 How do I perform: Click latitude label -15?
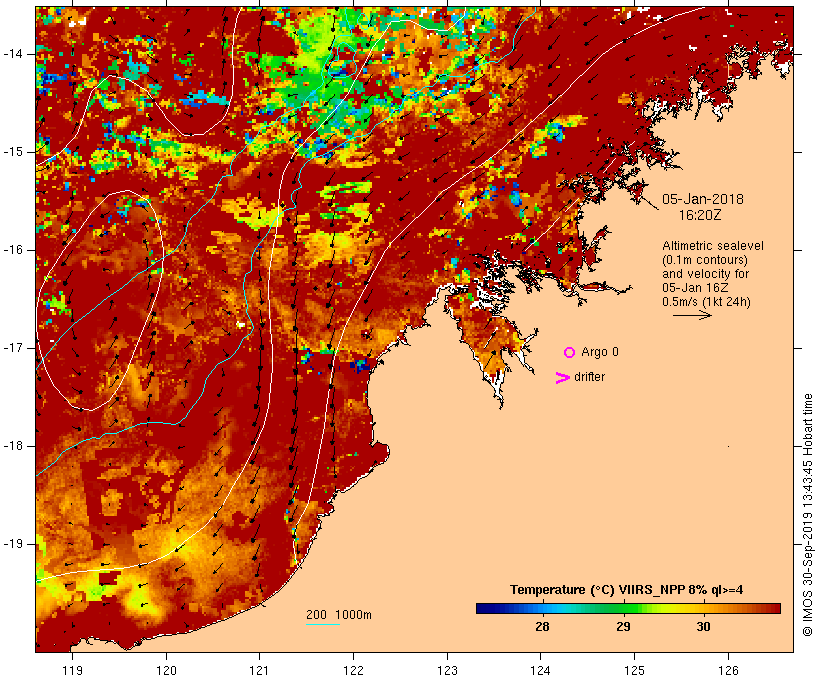pos(13,152)
